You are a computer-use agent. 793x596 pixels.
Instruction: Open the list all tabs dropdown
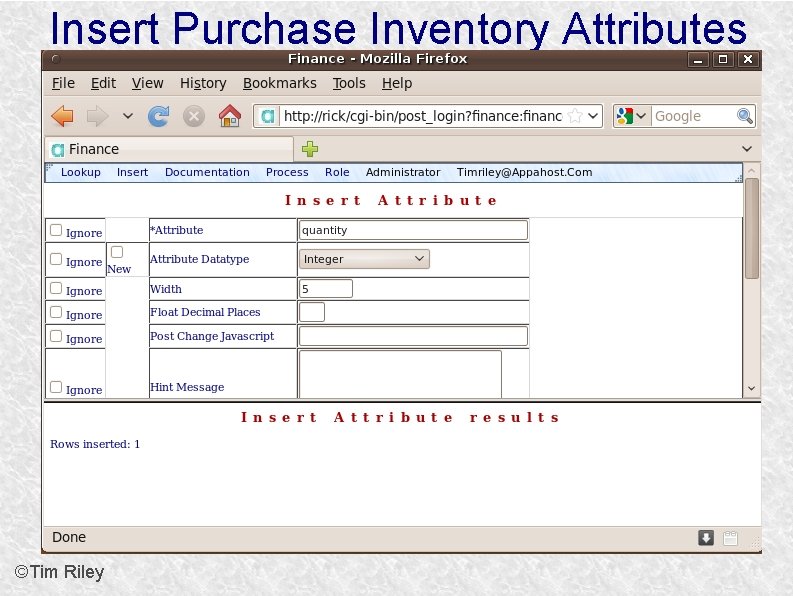click(747, 149)
